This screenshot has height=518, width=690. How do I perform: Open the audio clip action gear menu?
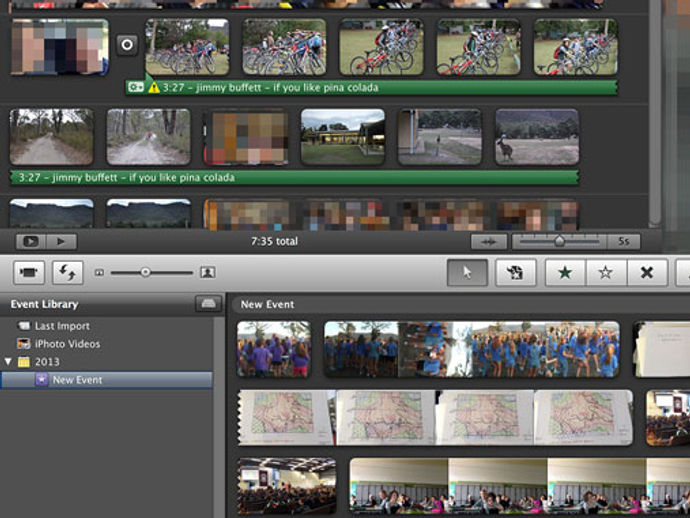pos(136,87)
